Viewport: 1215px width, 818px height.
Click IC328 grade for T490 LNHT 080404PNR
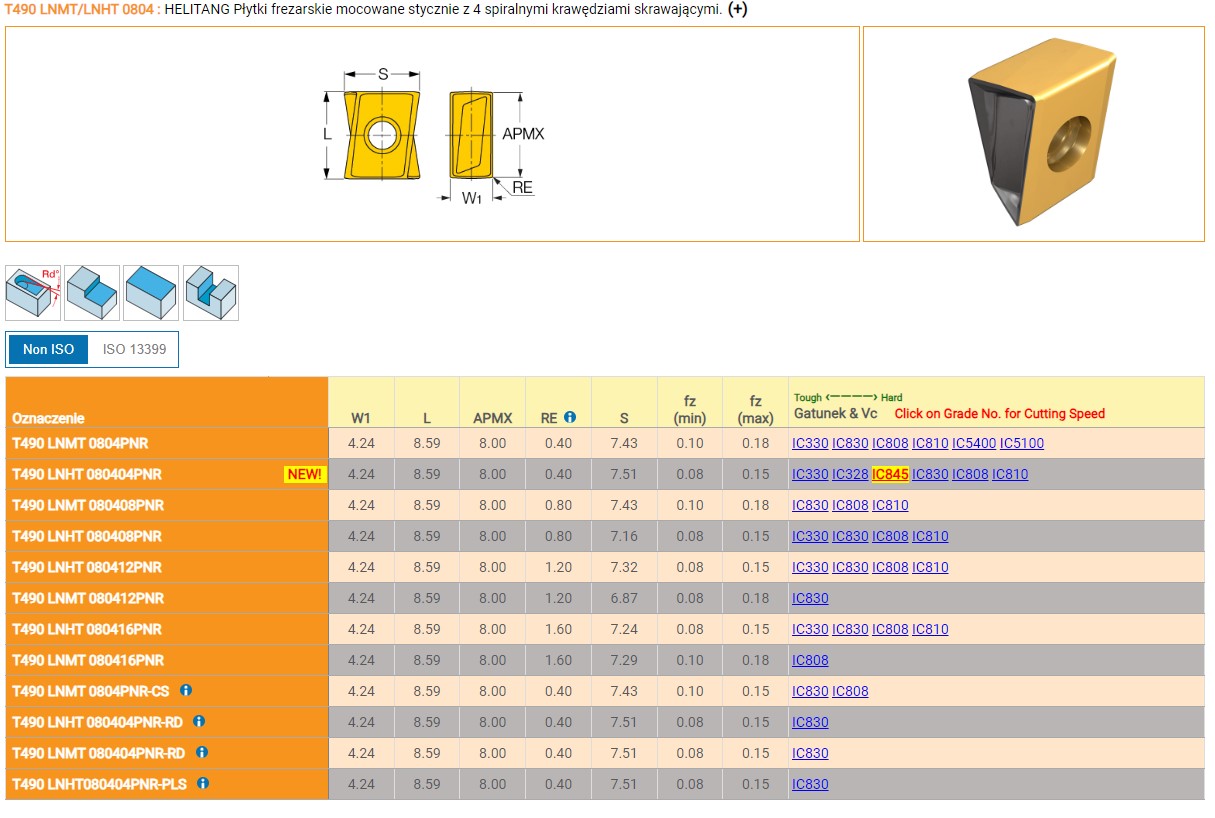pyautogui.click(x=850, y=474)
